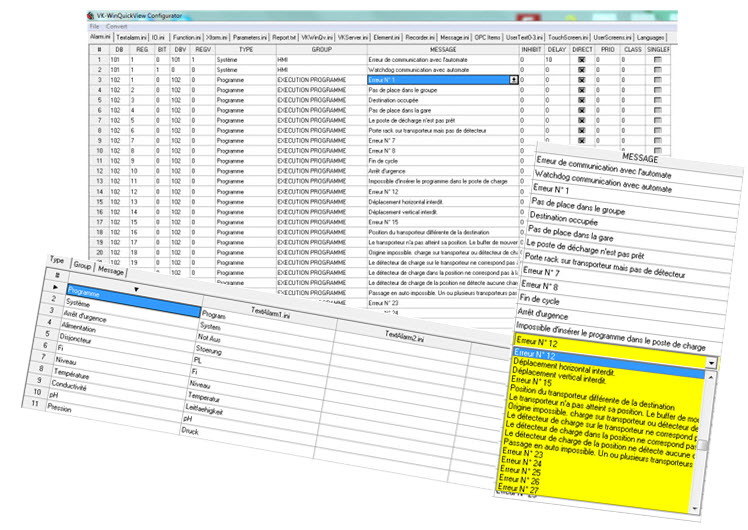Select 'Conductivité' in the Type list
The width and height of the screenshot is (748, 530).
tap(69, 385)
